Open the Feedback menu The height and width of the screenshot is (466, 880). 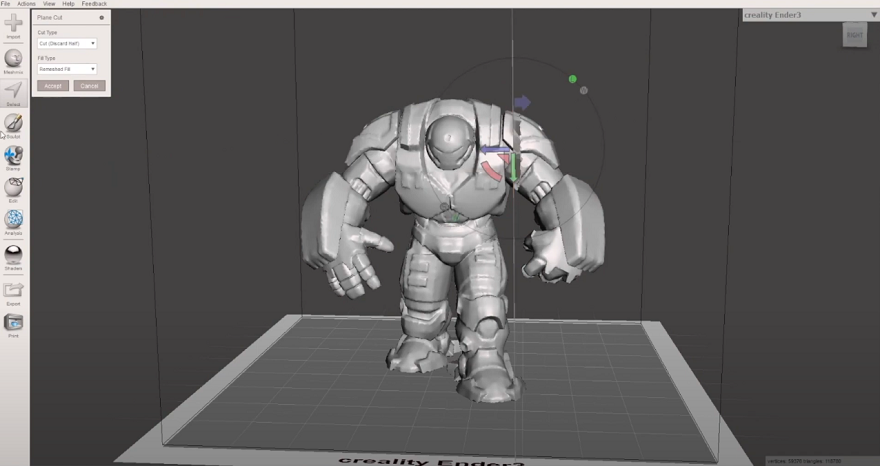click(94, 4)
